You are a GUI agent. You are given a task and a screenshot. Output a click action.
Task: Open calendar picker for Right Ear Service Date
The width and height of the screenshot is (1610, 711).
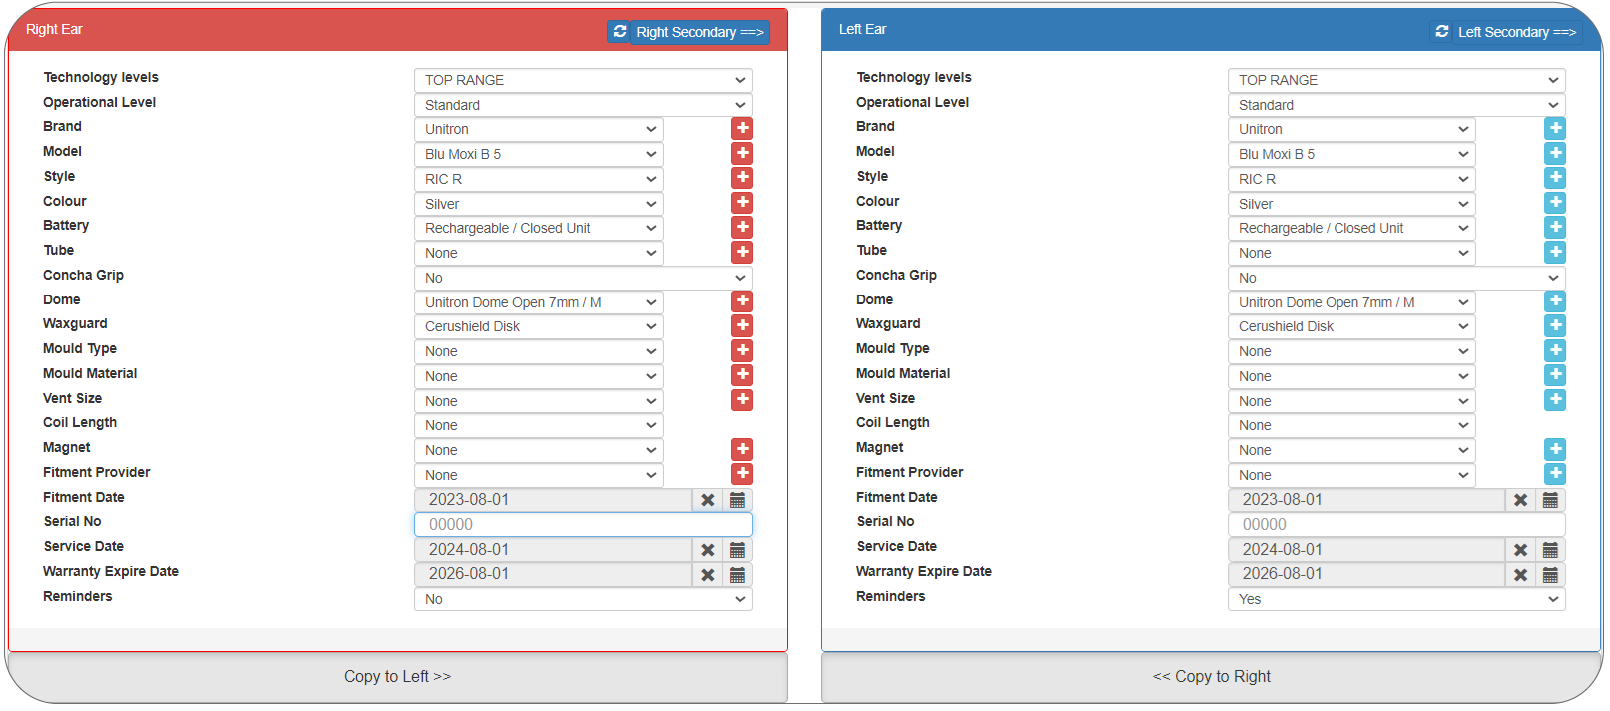(737, 550)
